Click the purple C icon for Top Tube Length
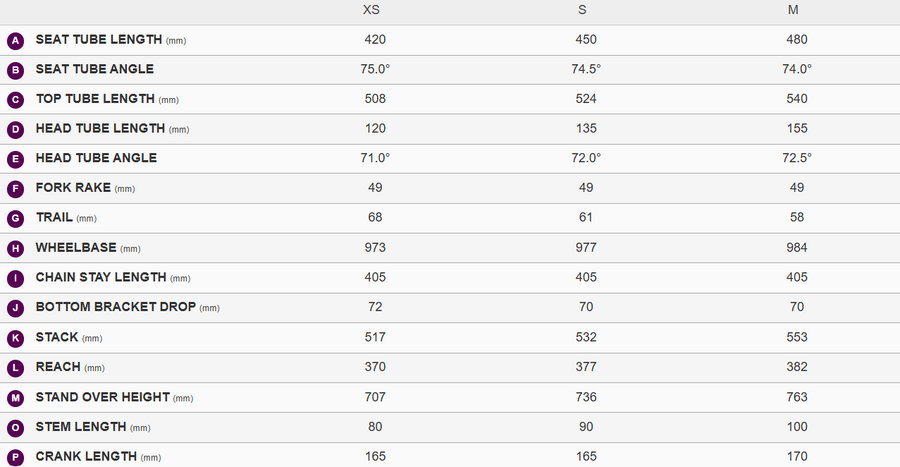The image size is (900, 467). (15, 100)
